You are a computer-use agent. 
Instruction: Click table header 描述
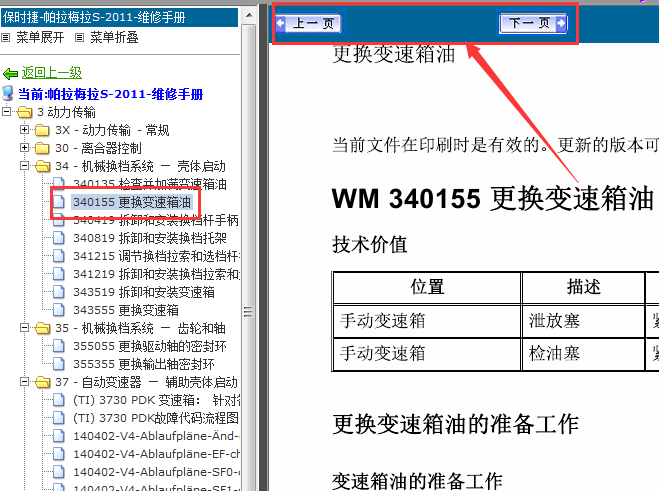(x=583, y=288)
